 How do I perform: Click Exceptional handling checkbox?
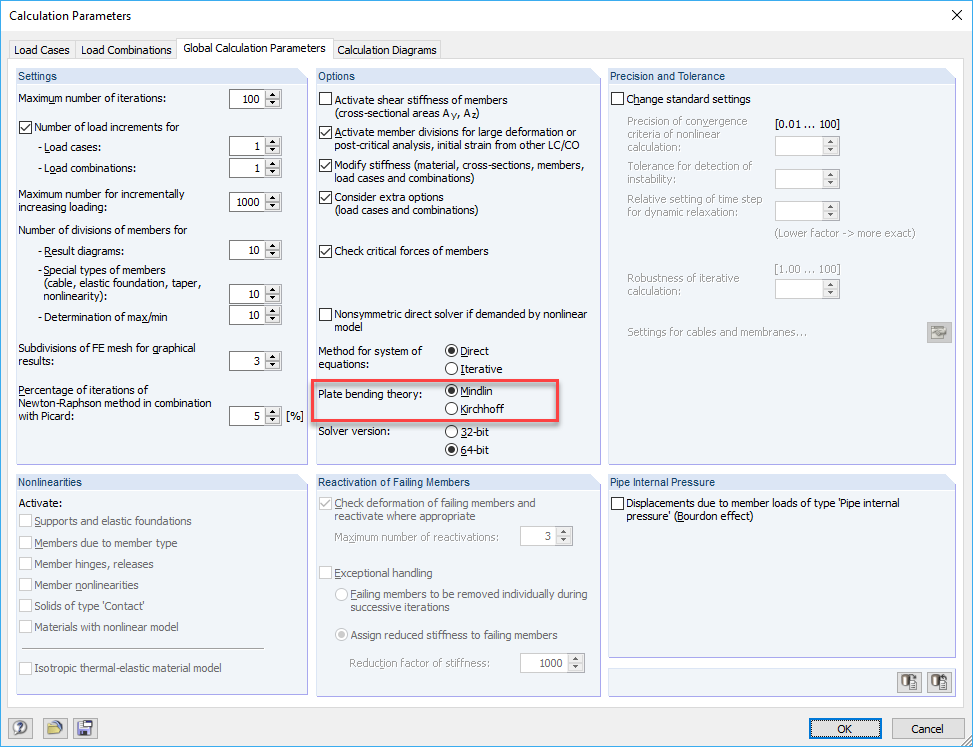point(325,573)
